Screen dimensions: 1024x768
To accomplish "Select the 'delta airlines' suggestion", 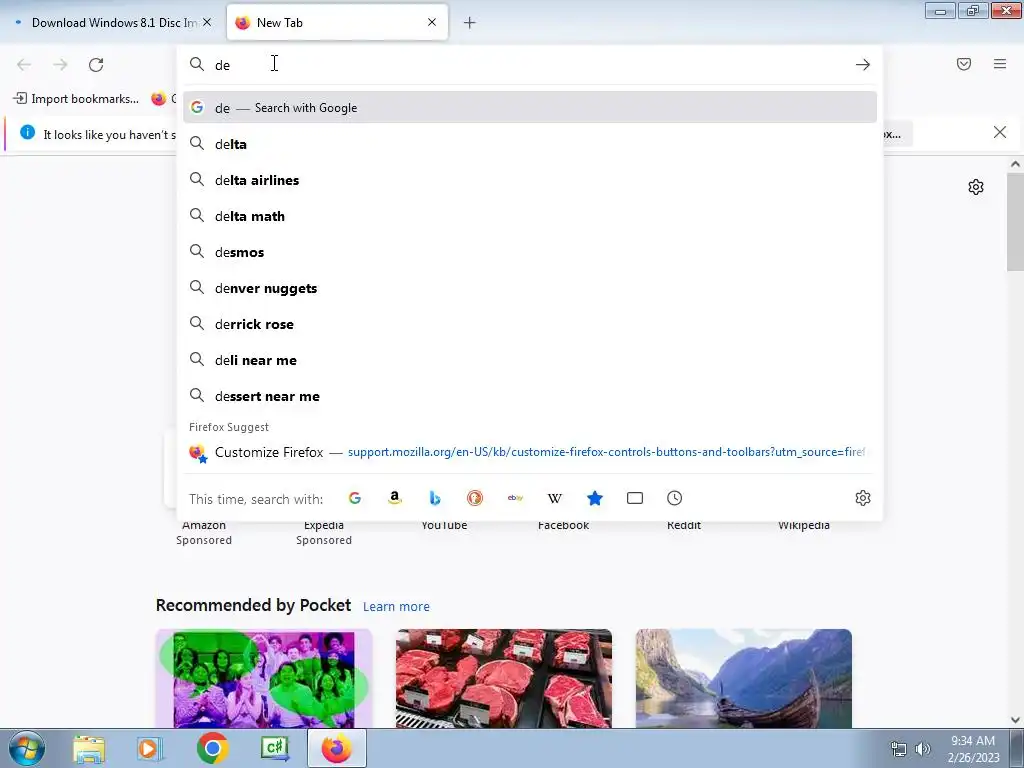I will [530, 180].
